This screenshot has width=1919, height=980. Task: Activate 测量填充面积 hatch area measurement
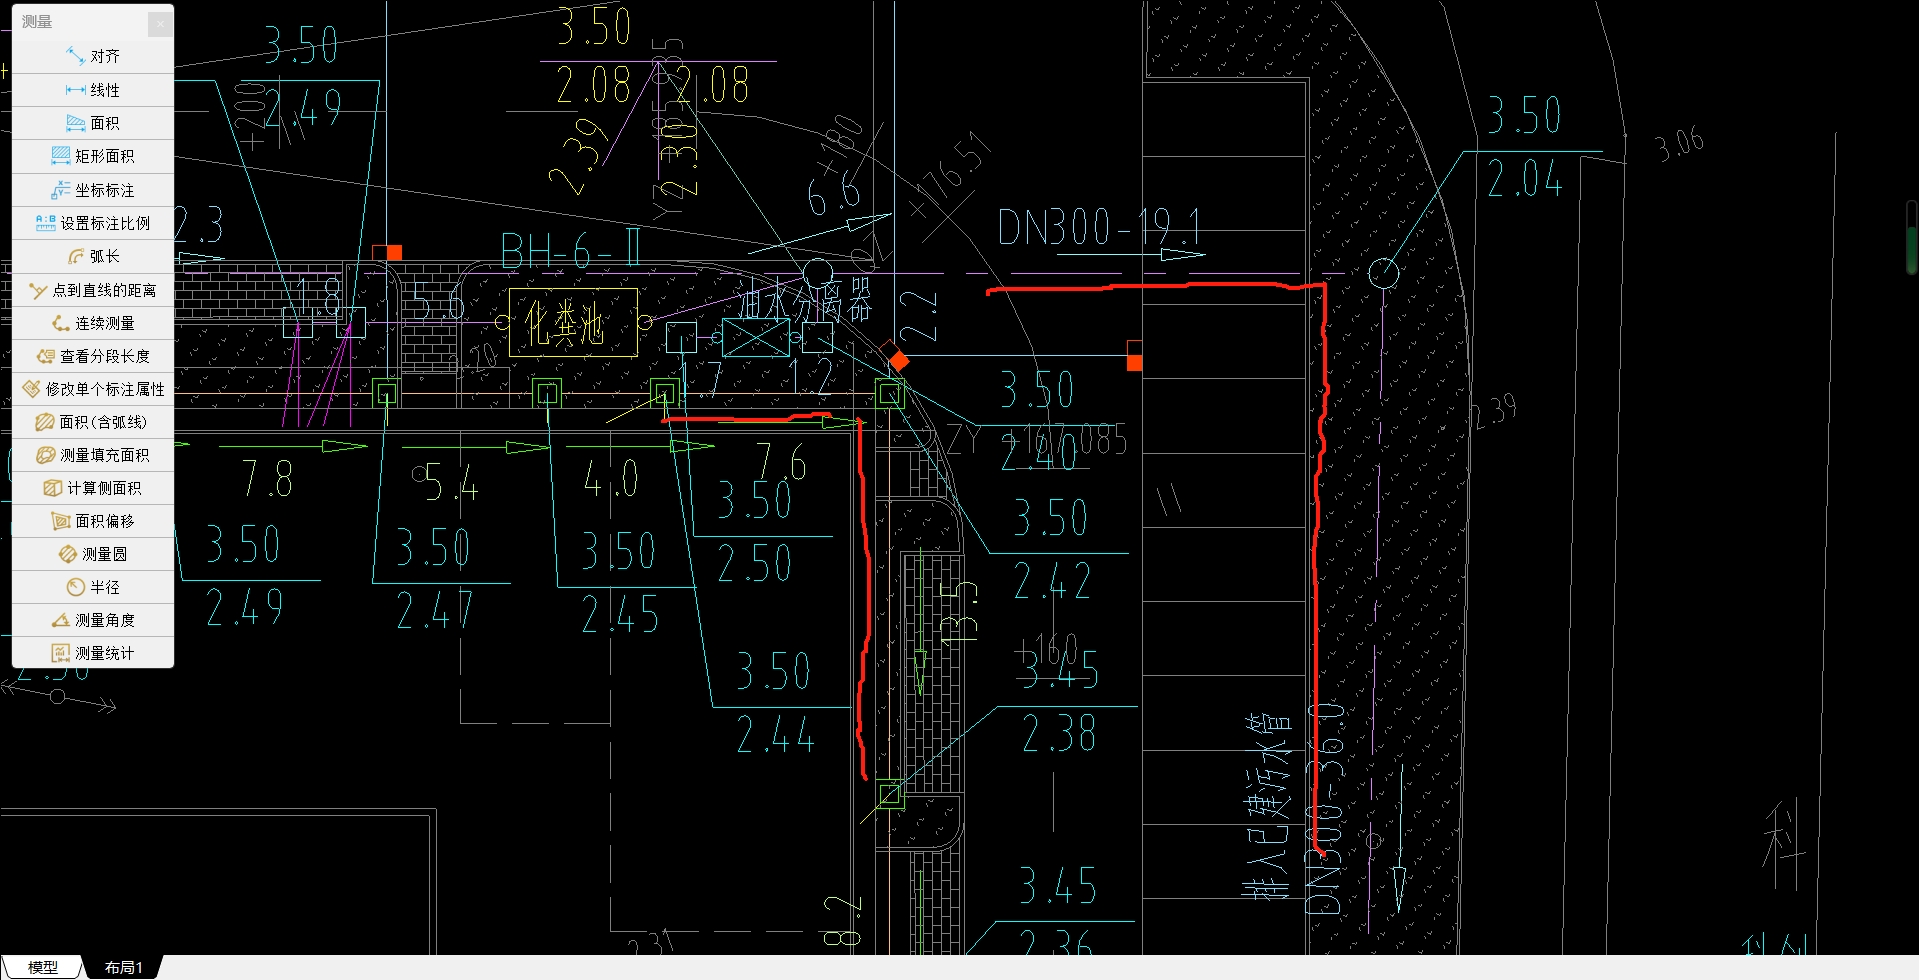click(93, 455)
